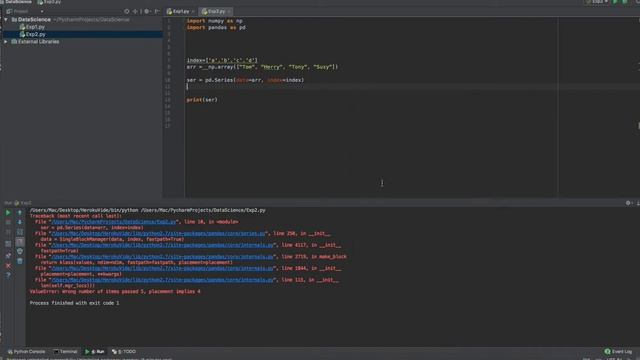Image resolution: width=640 pixels, height=360 pixels.
Task: Click scroll from source icon in Project panel
Action: 127,11
